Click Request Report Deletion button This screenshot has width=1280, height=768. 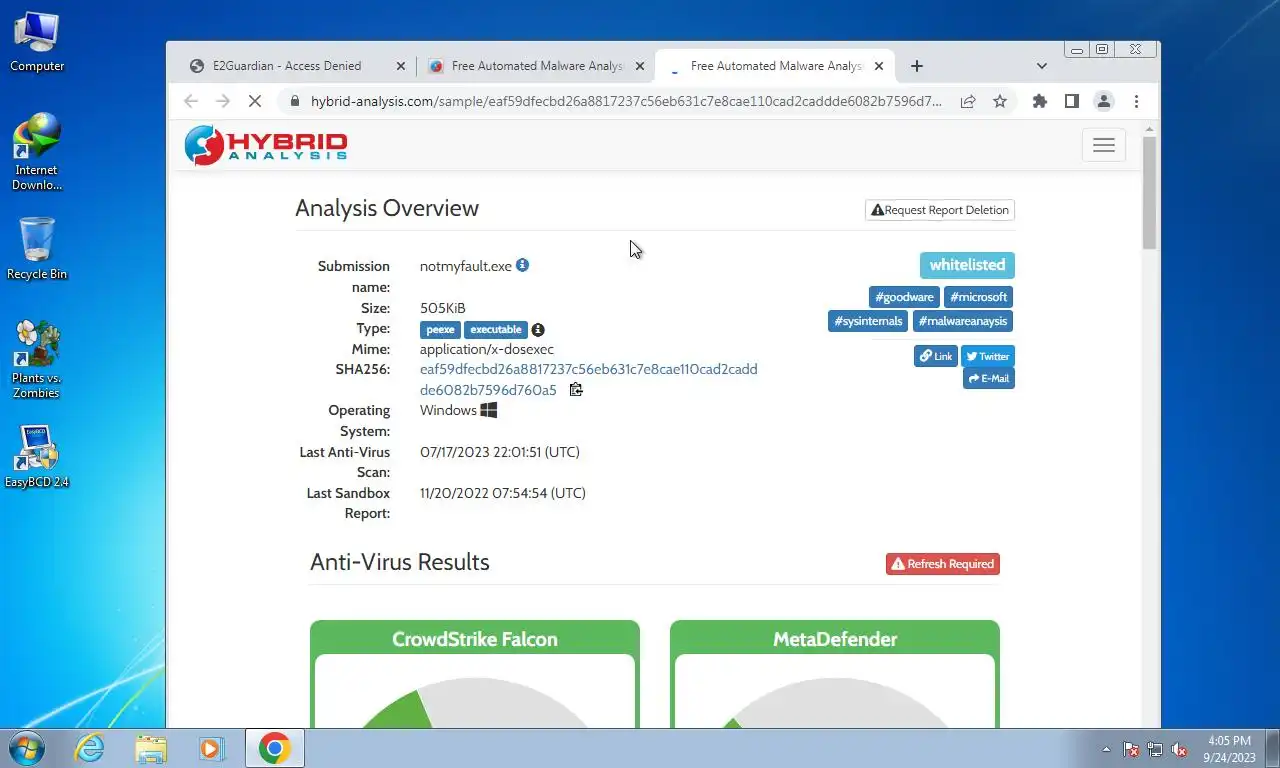click(940, 210)
